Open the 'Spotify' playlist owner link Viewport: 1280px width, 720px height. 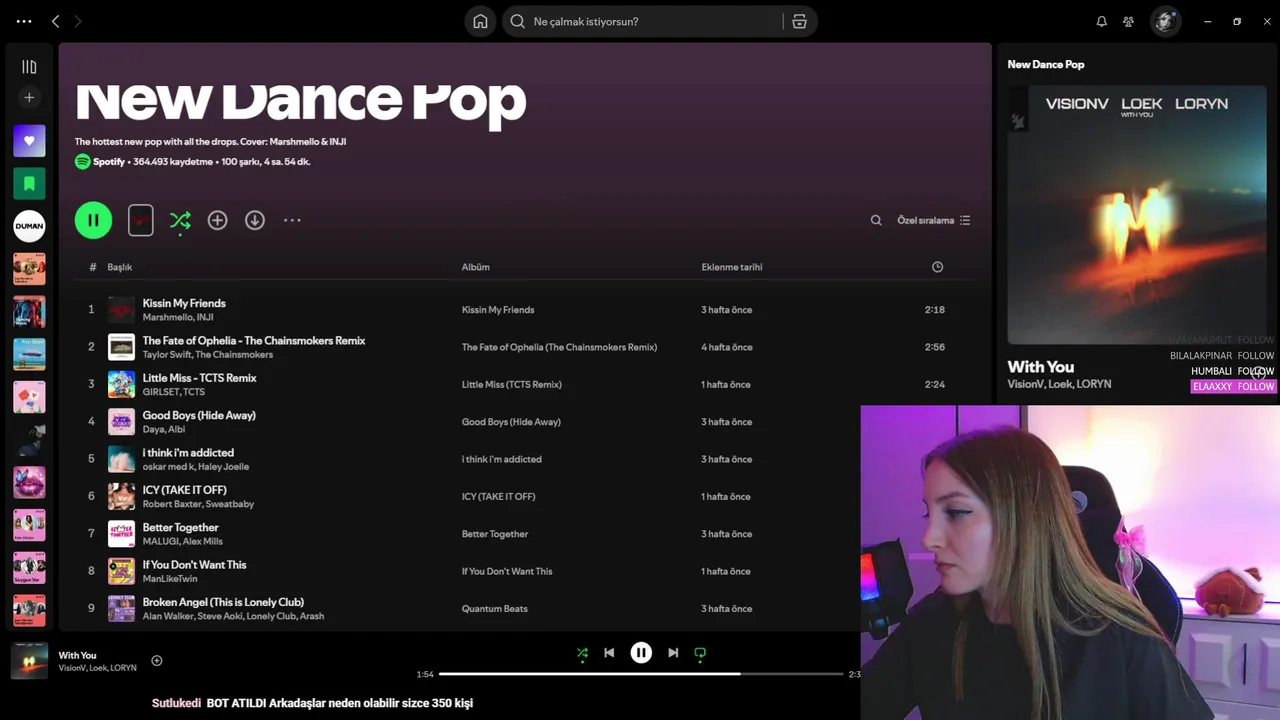coord(109,161)
